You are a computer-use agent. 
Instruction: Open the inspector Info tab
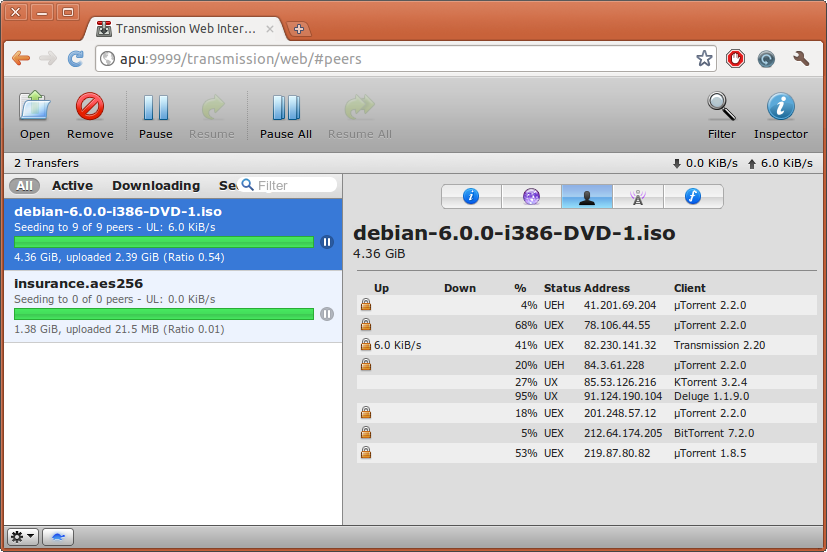point(471,197)
